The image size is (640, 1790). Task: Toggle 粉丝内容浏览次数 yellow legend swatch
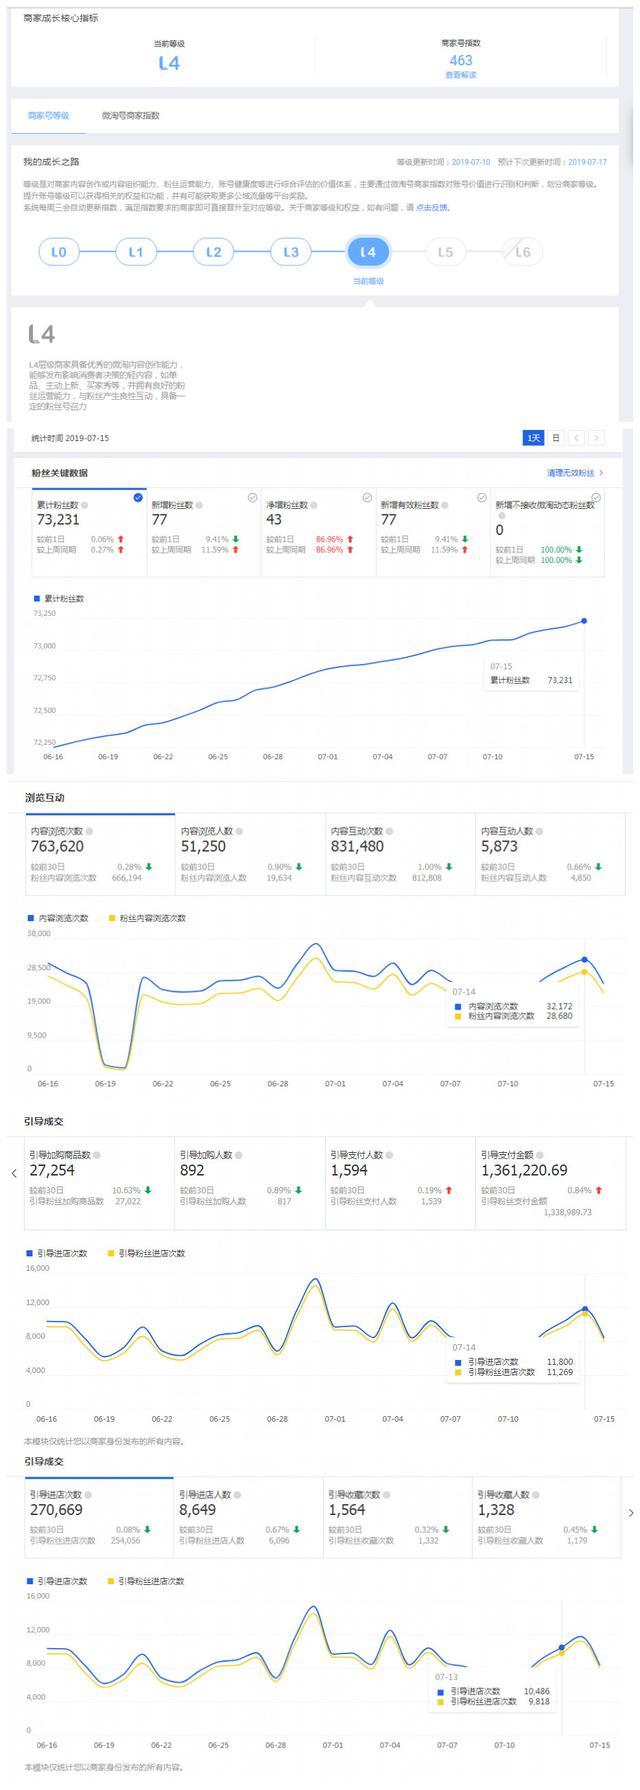(111, 918)
